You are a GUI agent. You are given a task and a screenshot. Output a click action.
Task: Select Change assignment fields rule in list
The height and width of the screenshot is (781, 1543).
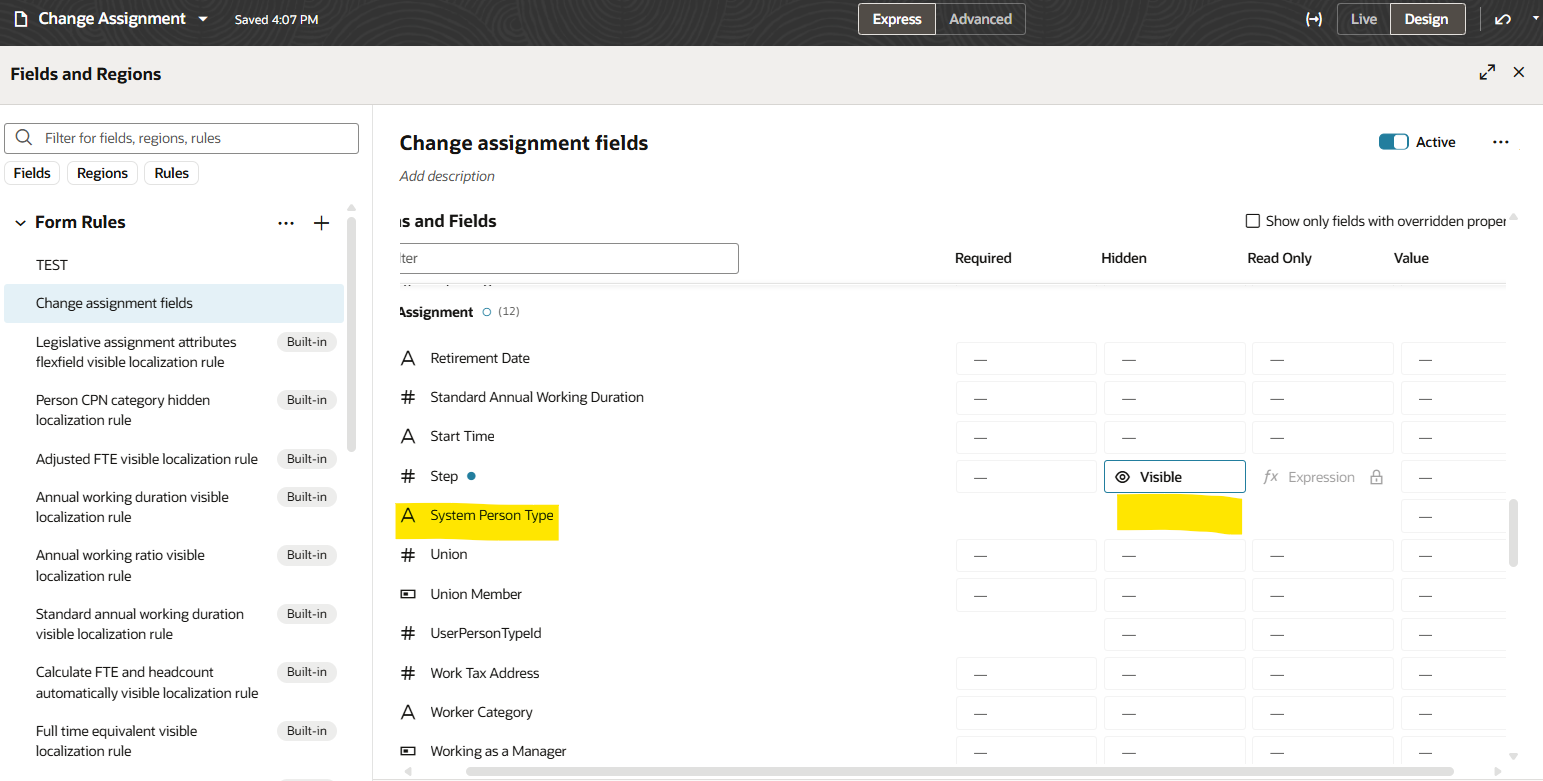174,303
